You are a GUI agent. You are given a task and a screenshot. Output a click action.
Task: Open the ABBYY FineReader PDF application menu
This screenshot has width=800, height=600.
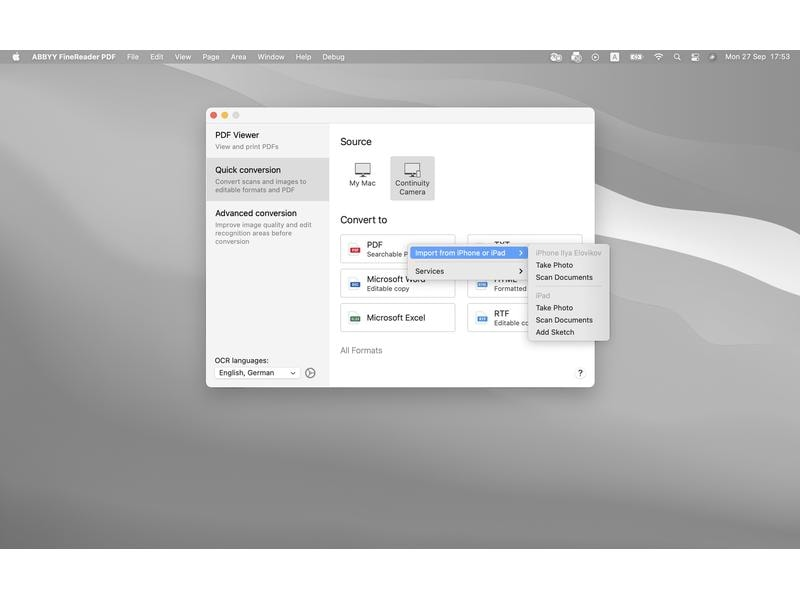[73, 57]
